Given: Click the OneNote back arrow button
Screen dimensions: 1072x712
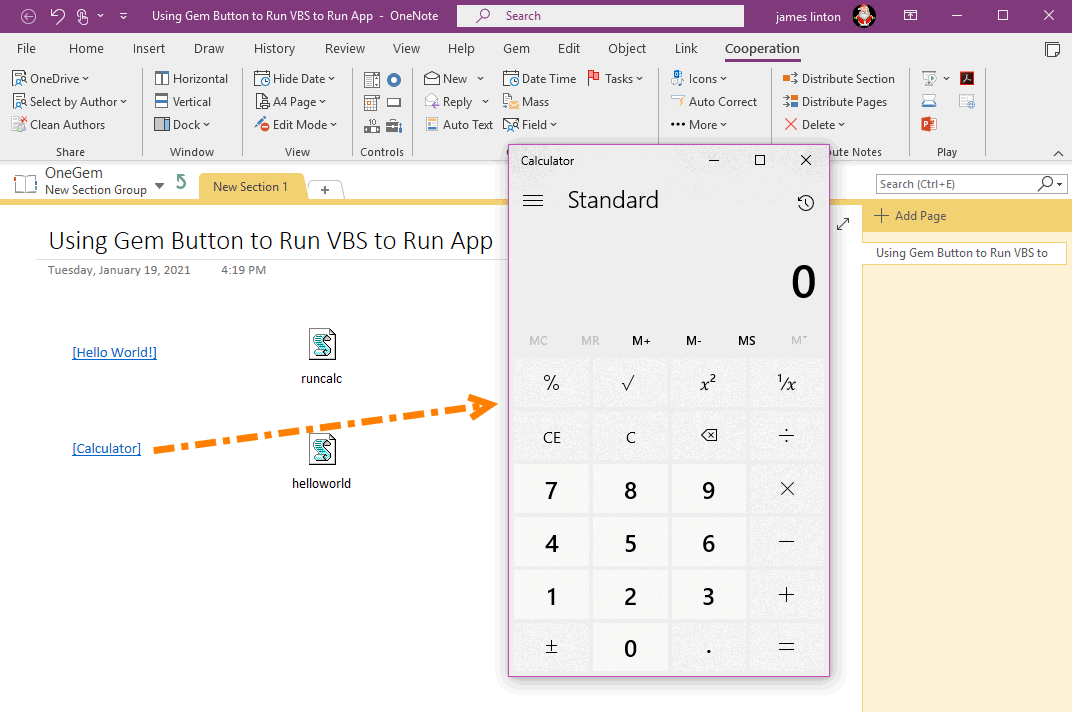Looking at the screenshot, I should [x=28, y=16].
